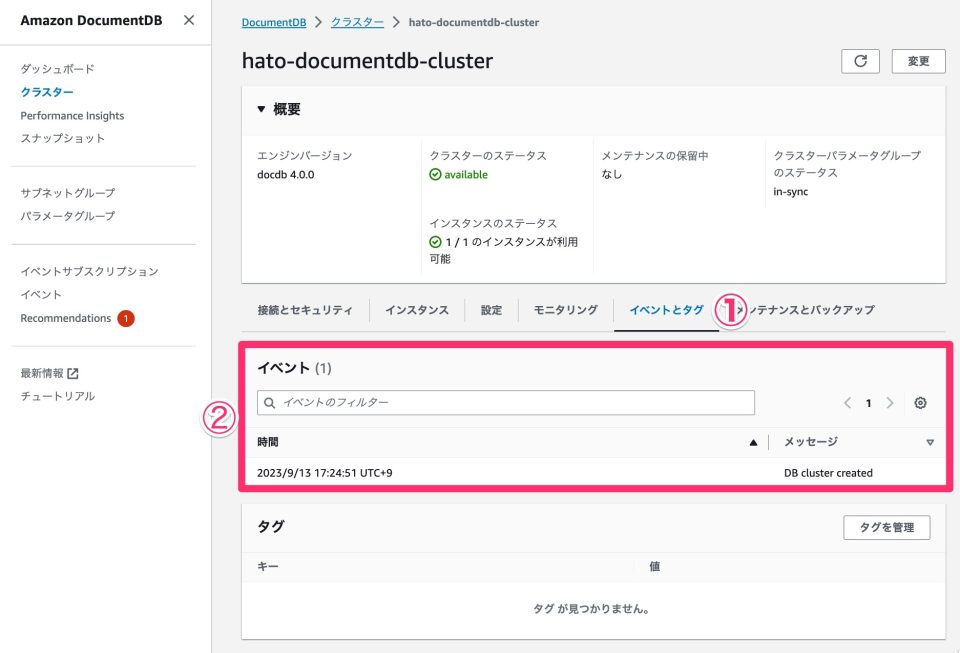Open Recommendations in the sidebar

66,318
